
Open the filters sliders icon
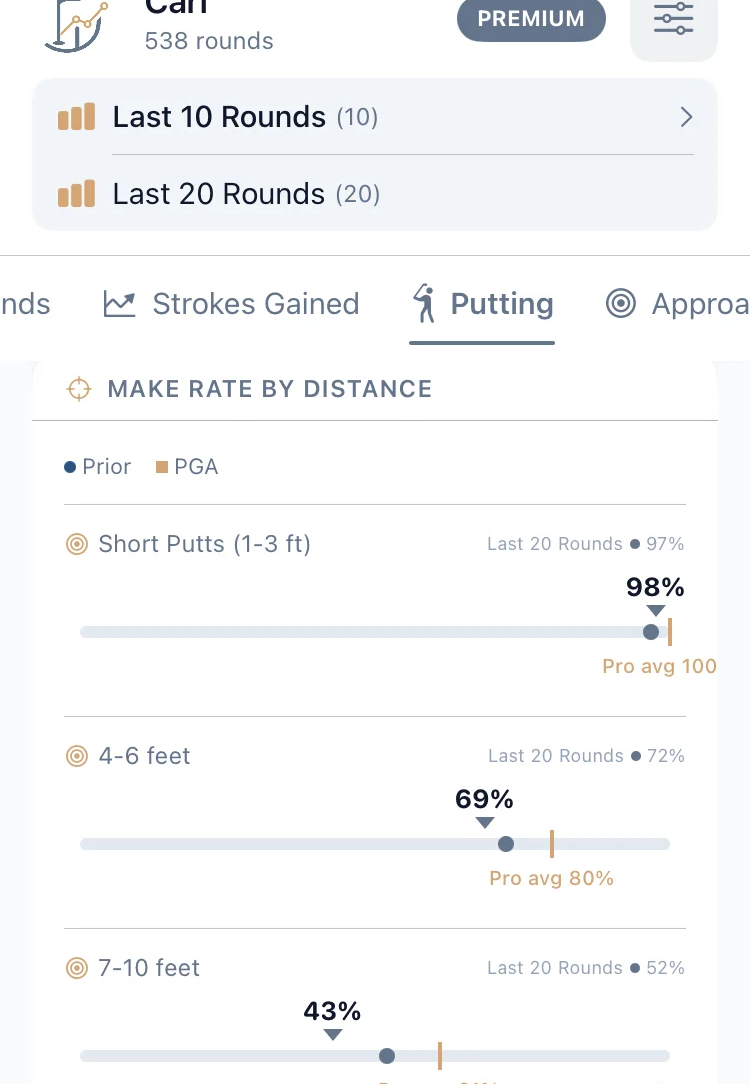click(x=673, y=19)
